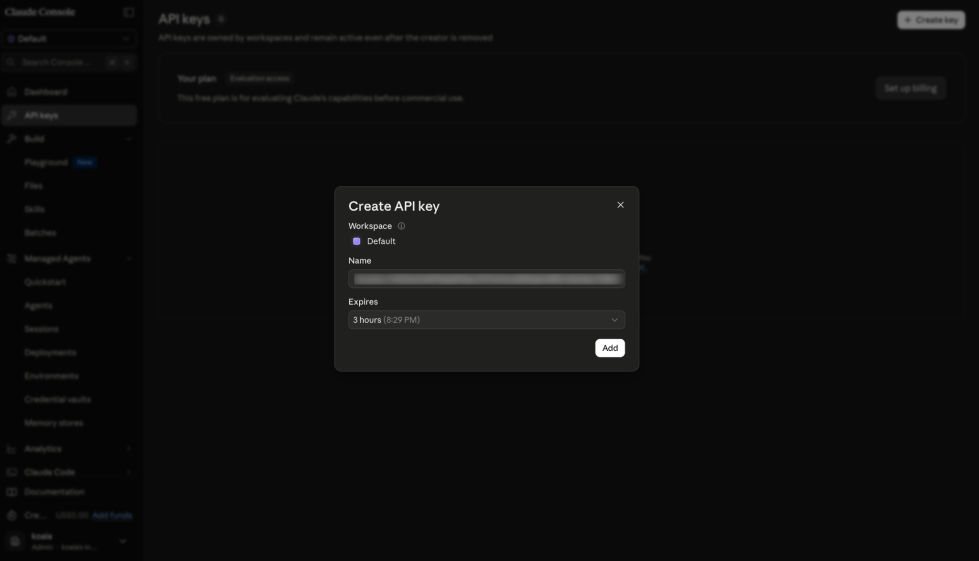The width and height of the screenshot is (979, 561).
Task: Collapse the Build section chevron
Action: [129, 139]
